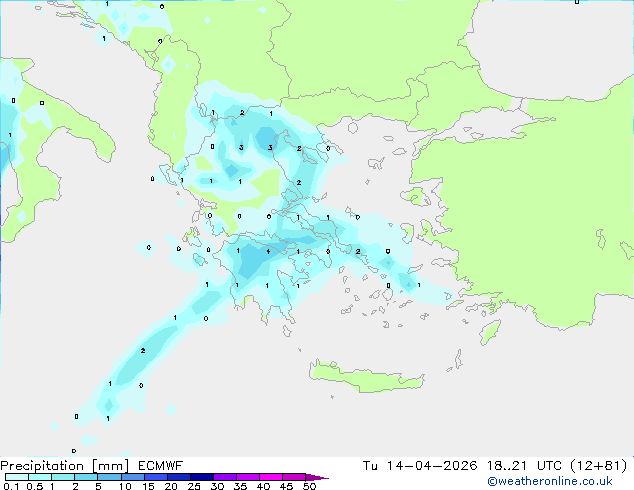Click the magenta swatch between 40 and 45
Image resolution: width=634 pixels, height=490 pixels.
click(x=271, y=477)
